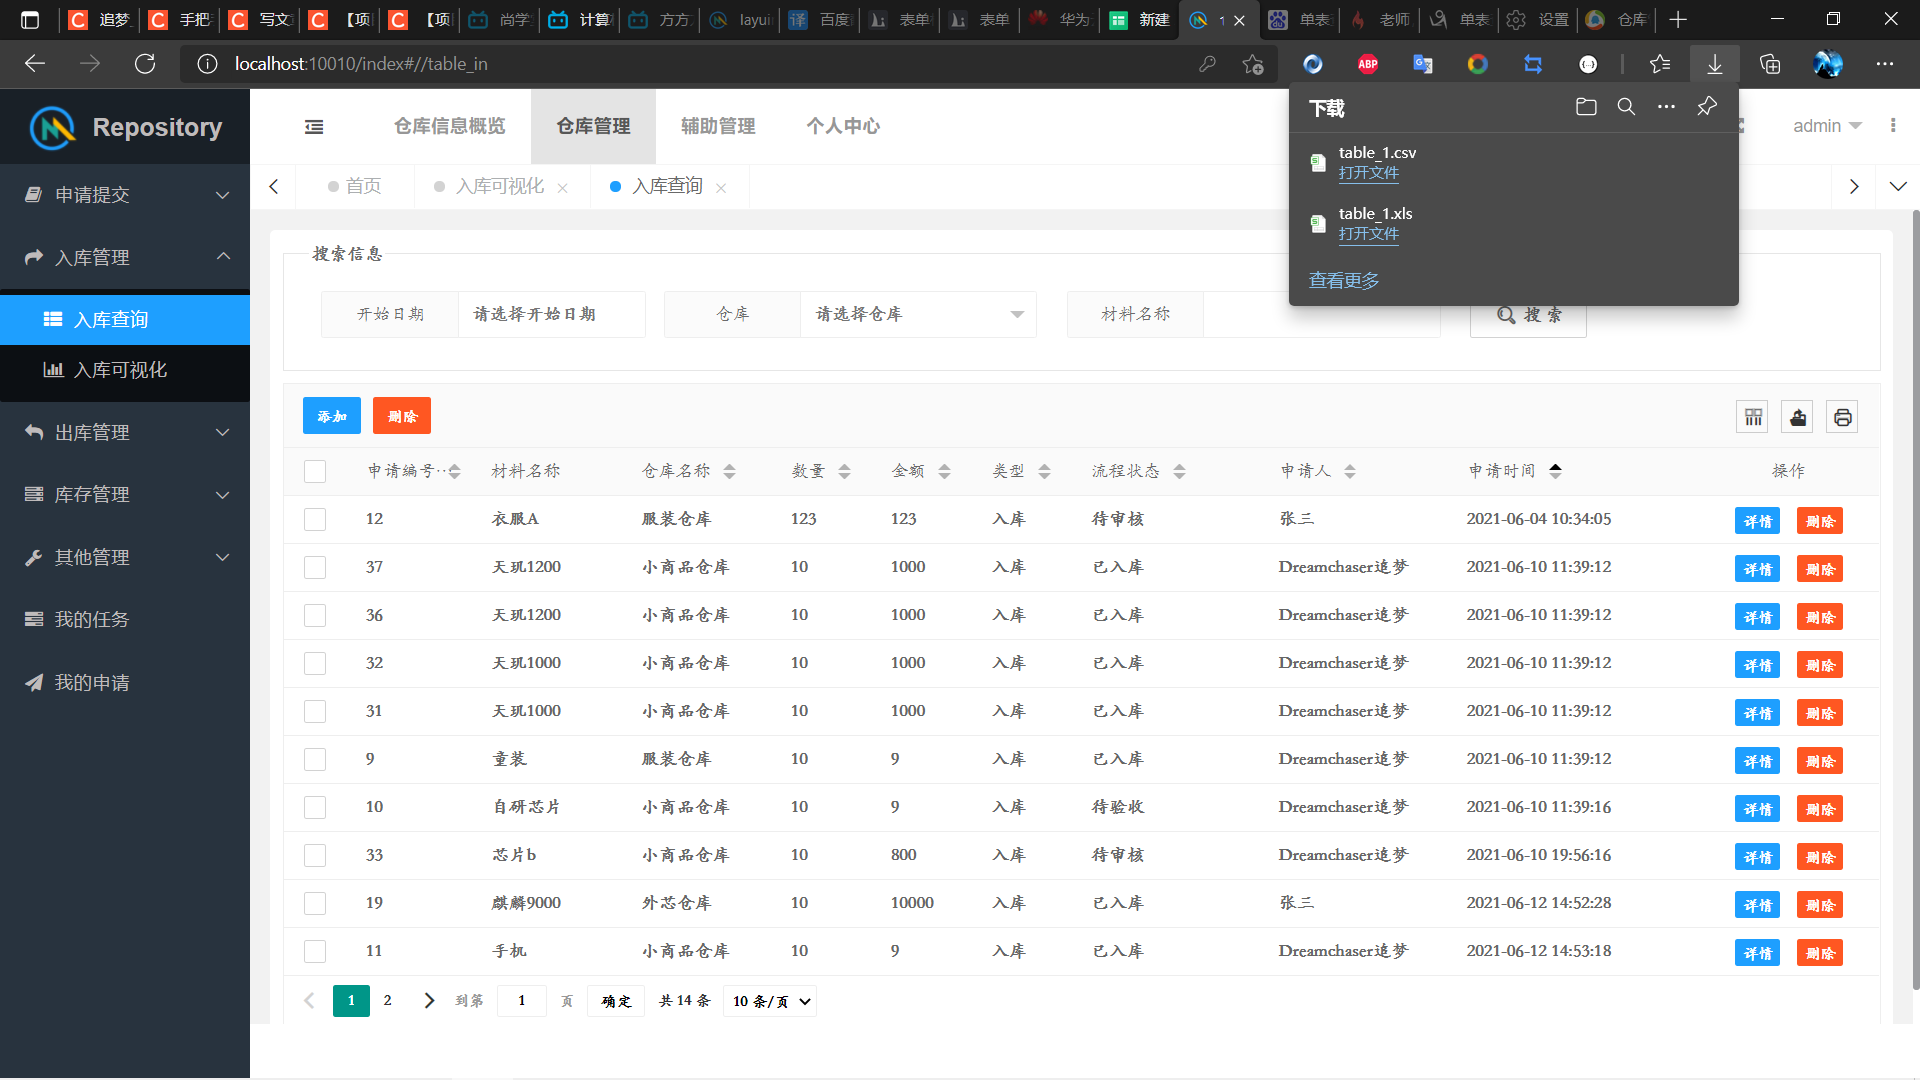Open downloads folder icon in download panel
1920x1080 pixels.
(1586, 107)
